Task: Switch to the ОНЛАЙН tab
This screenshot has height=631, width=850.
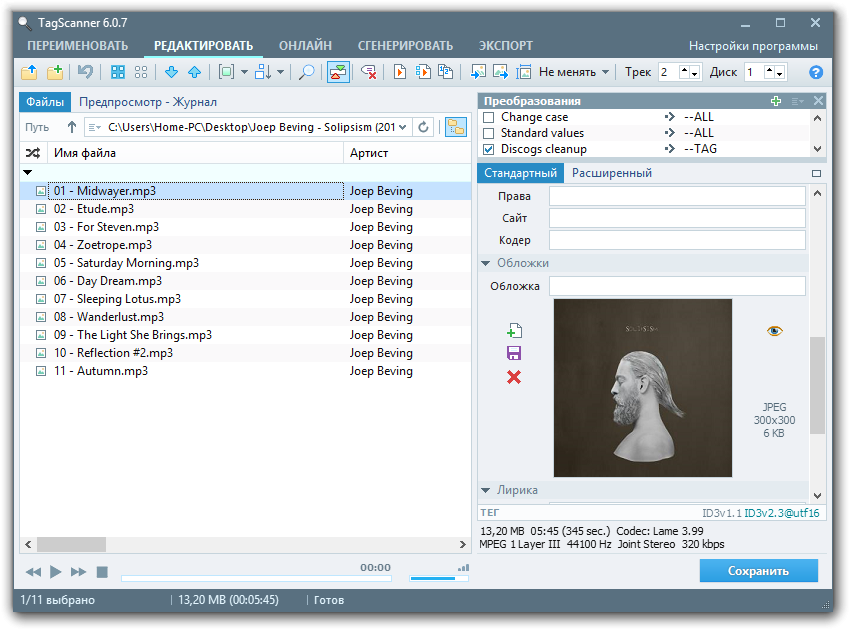Action: (x=305, y=46)
